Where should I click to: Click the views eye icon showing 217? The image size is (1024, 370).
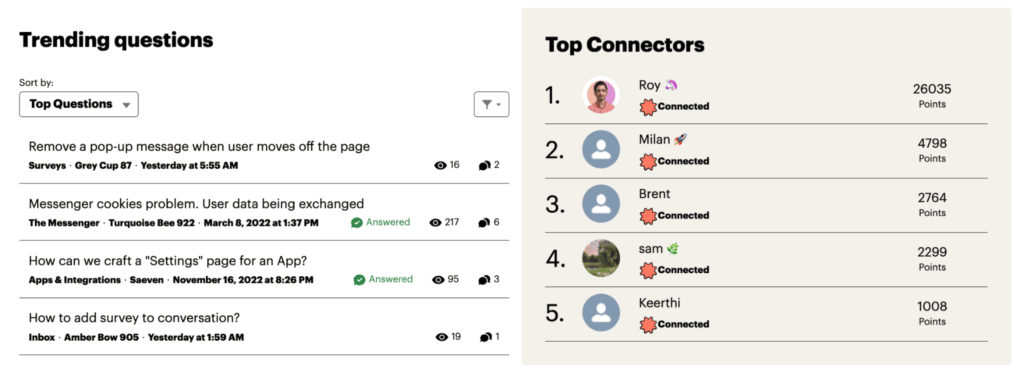coord(436,223)
